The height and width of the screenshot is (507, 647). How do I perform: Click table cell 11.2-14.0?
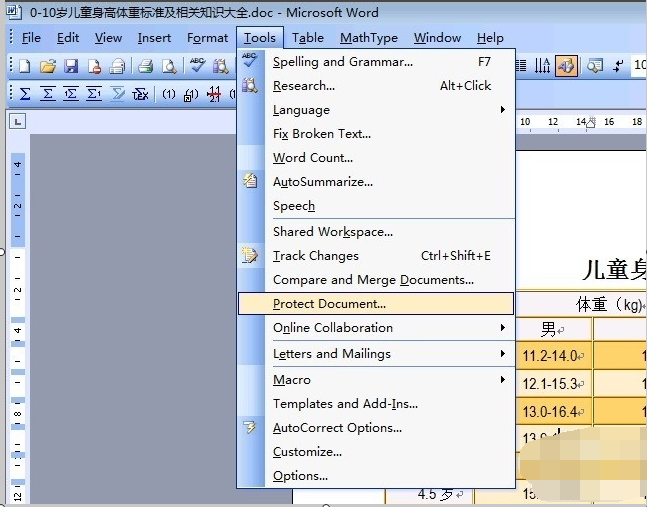coord(554,355)
